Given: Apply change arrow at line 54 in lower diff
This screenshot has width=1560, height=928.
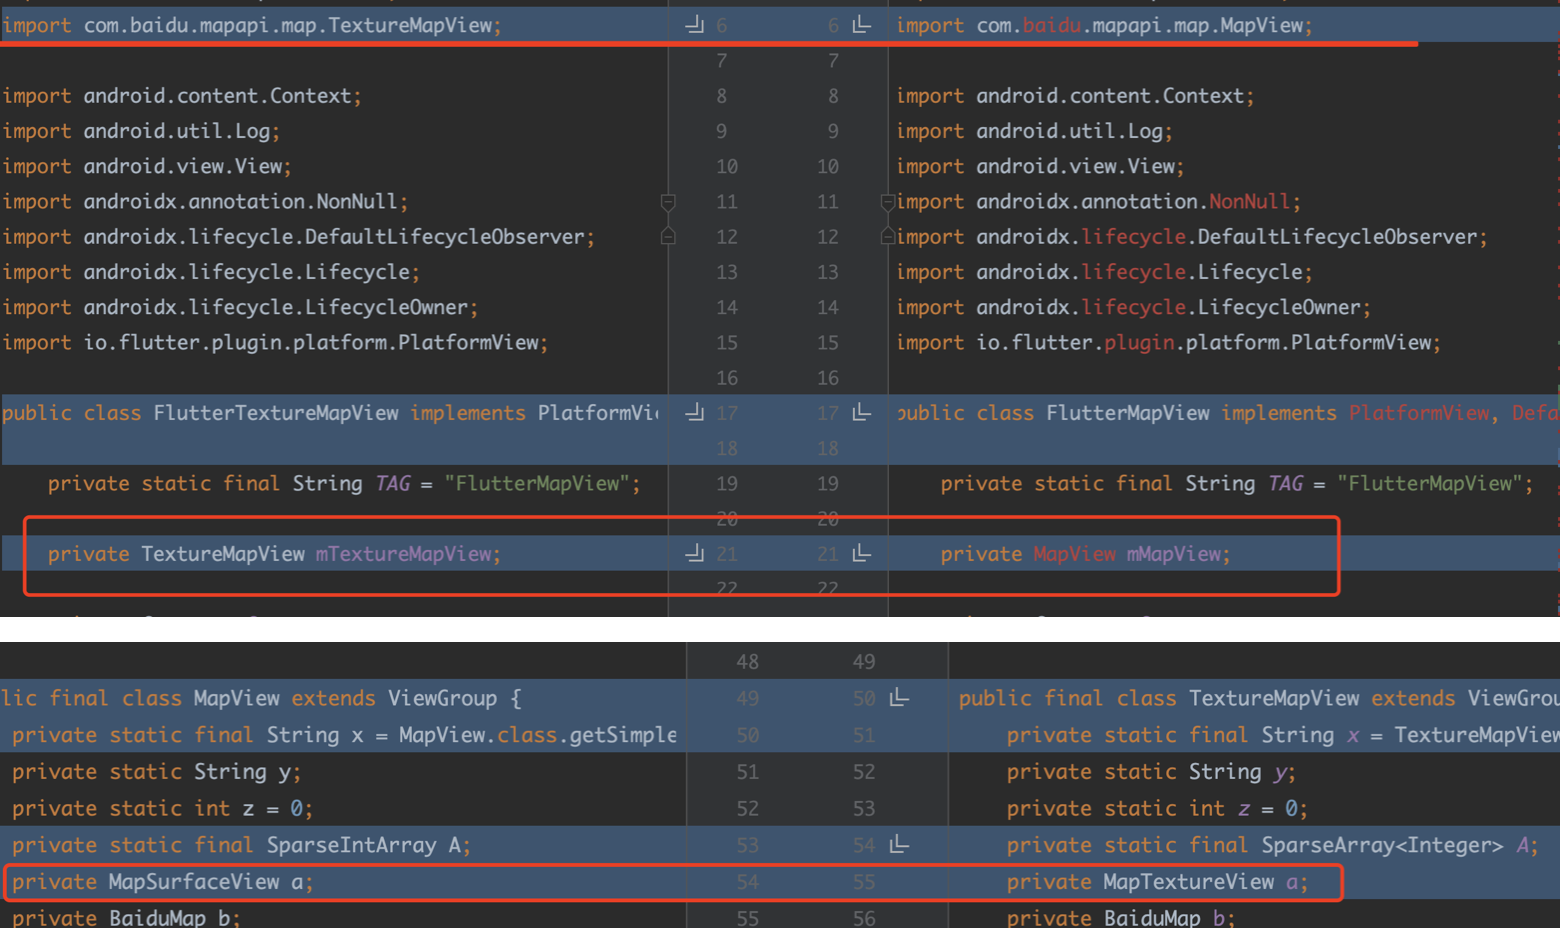Looking at the screenshot, I should 899,844.
